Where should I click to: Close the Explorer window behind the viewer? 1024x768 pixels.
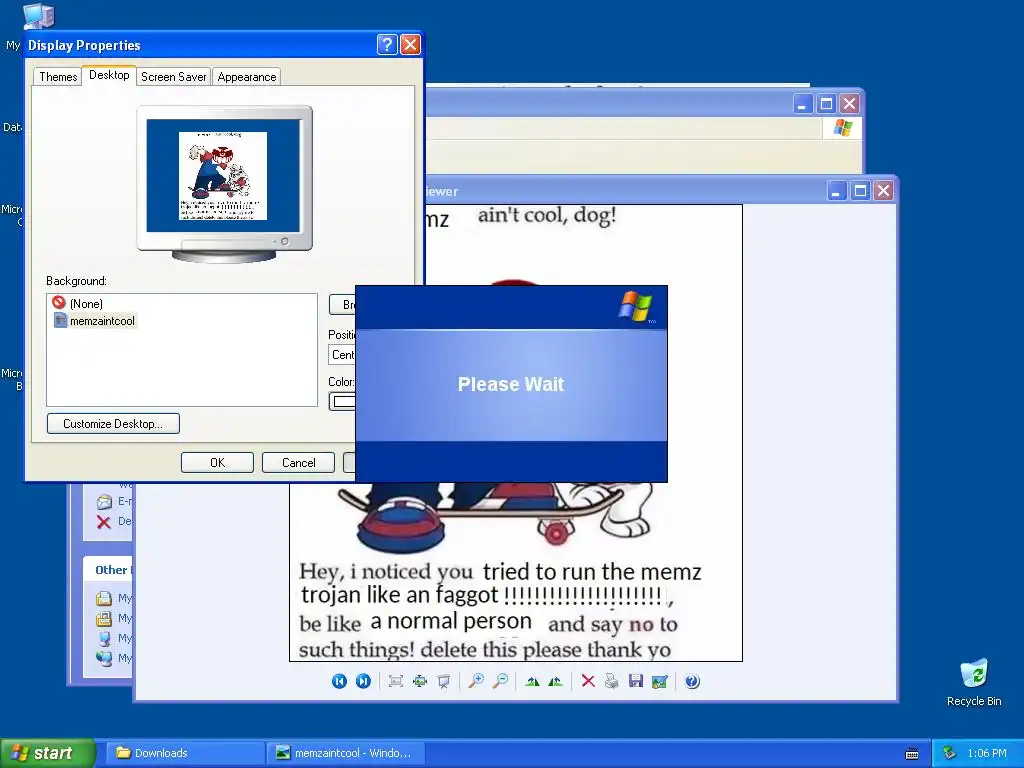click(849, 103)
